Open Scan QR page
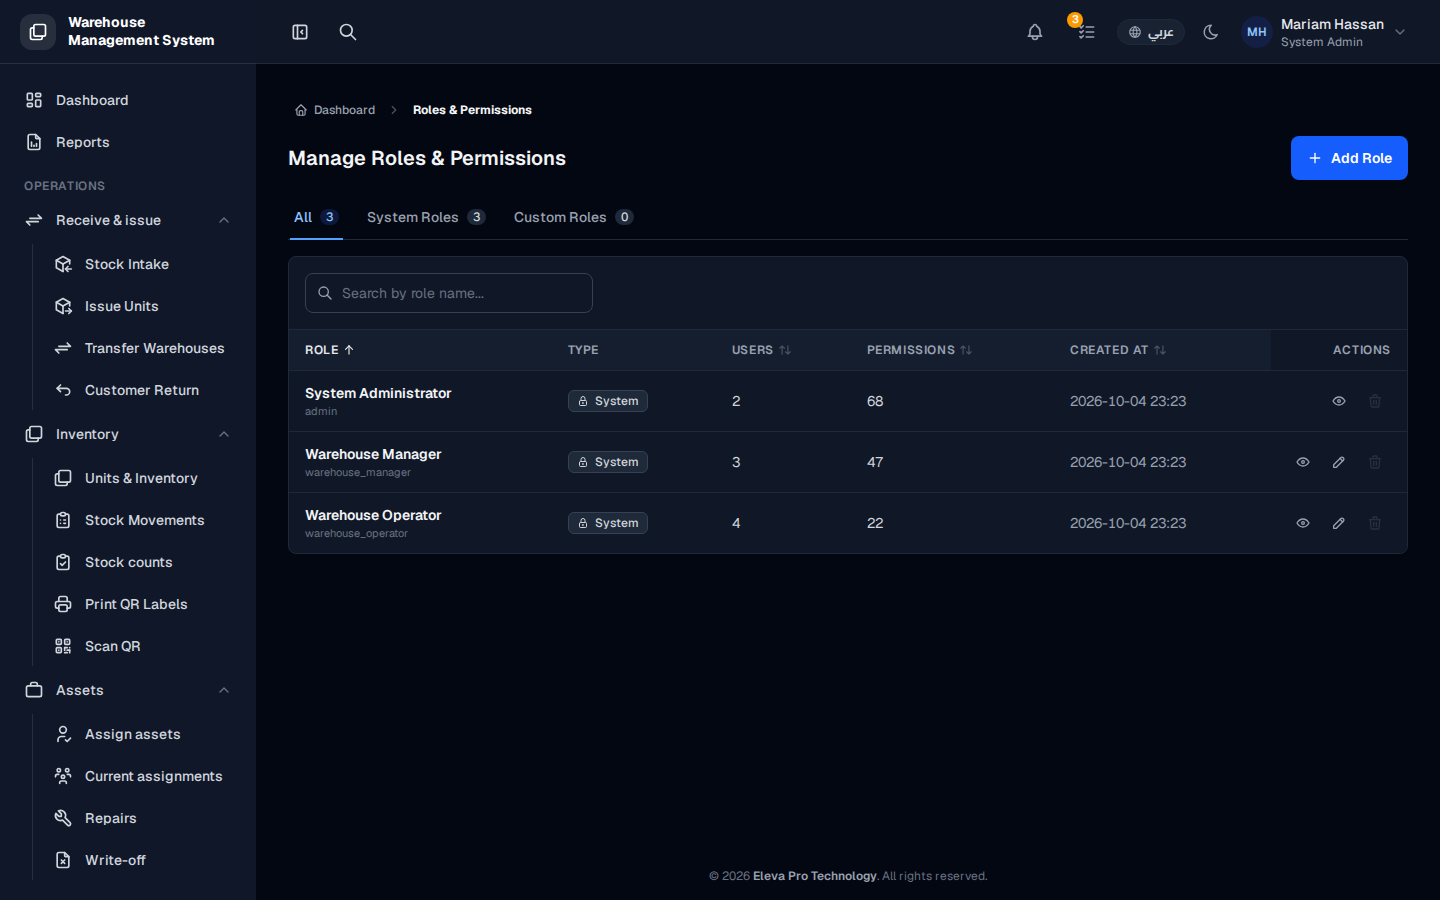 point(142,646)
